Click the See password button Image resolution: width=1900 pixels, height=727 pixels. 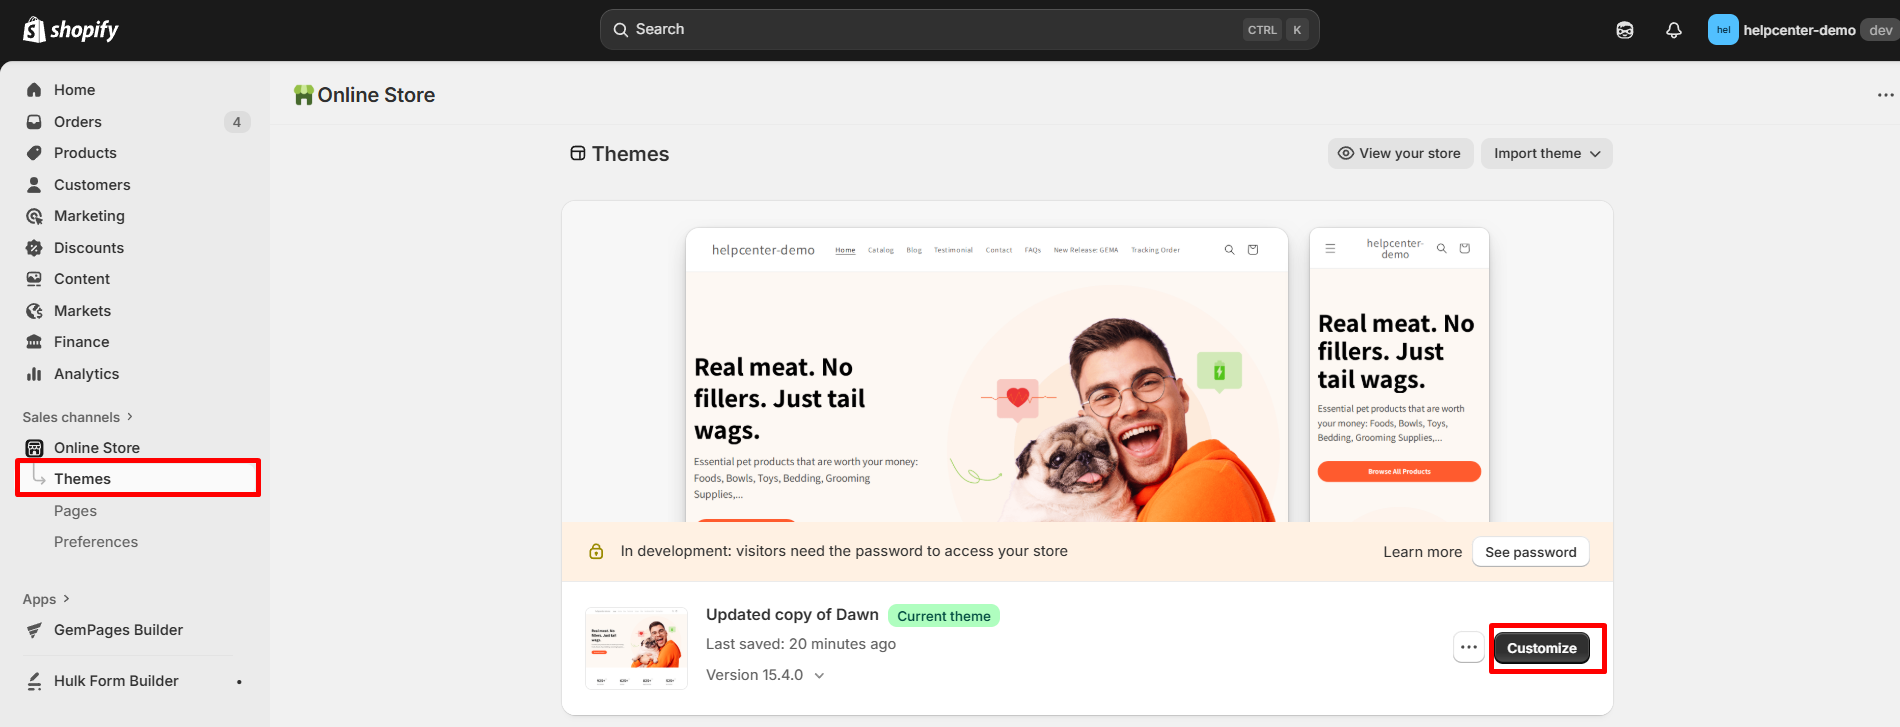pyautogui.click(x=1530, y=552)
